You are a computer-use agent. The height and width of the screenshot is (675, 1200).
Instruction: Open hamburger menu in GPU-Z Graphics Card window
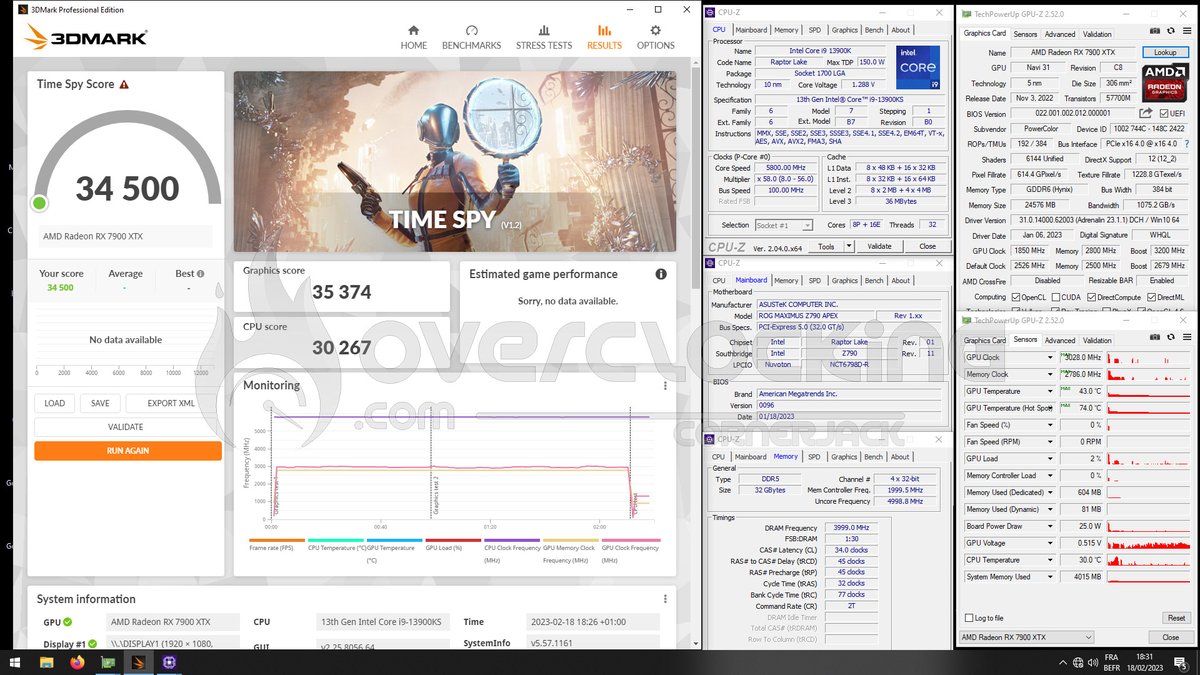pos(1185,33)
